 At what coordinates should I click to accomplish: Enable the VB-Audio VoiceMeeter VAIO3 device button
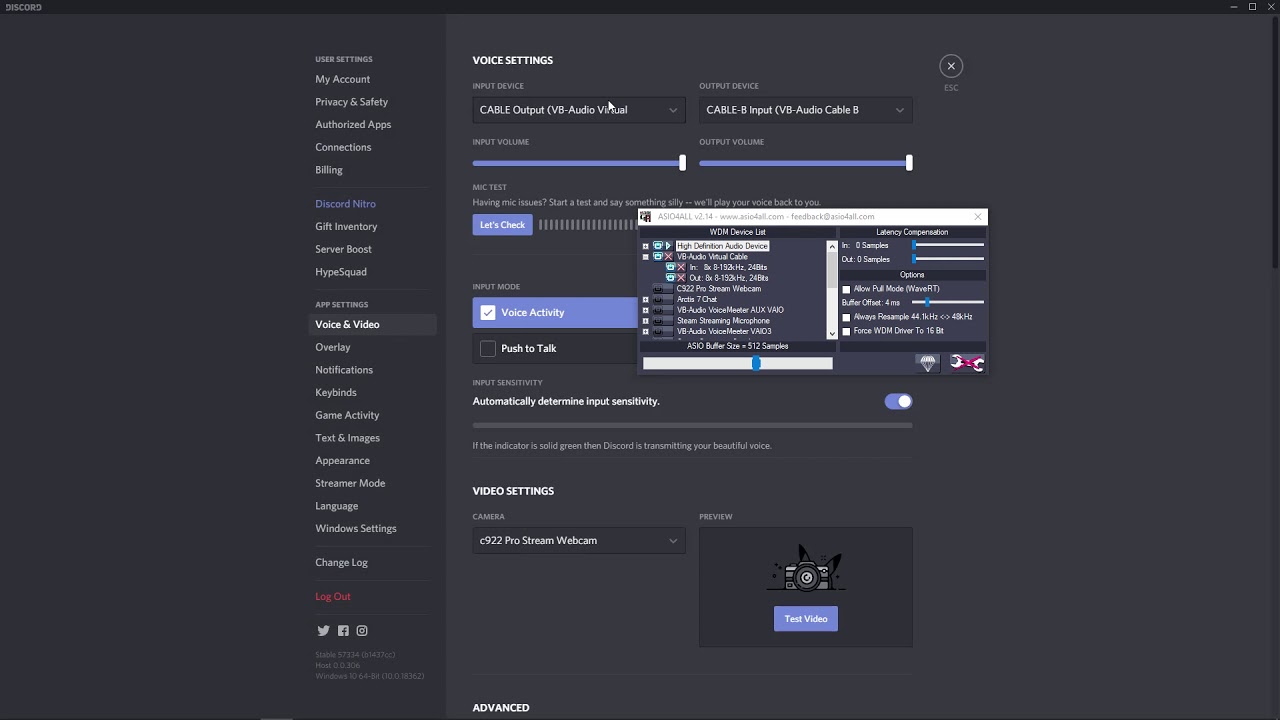[663, 331]
